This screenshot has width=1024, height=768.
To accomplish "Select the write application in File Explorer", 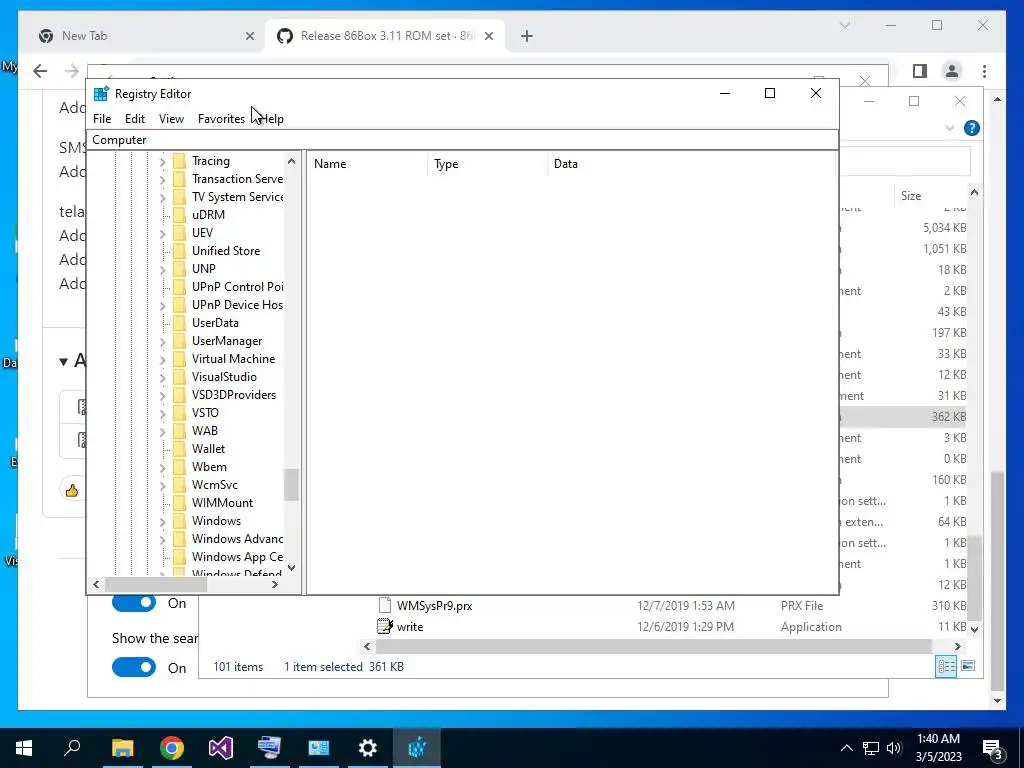I will tap(409, 627).
